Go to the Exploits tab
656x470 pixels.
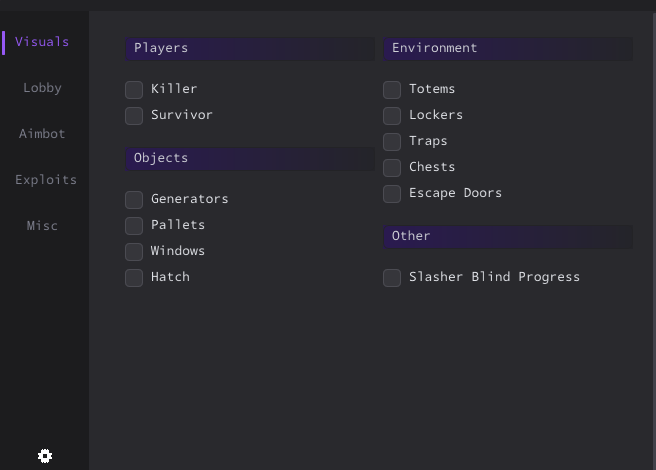46,180
